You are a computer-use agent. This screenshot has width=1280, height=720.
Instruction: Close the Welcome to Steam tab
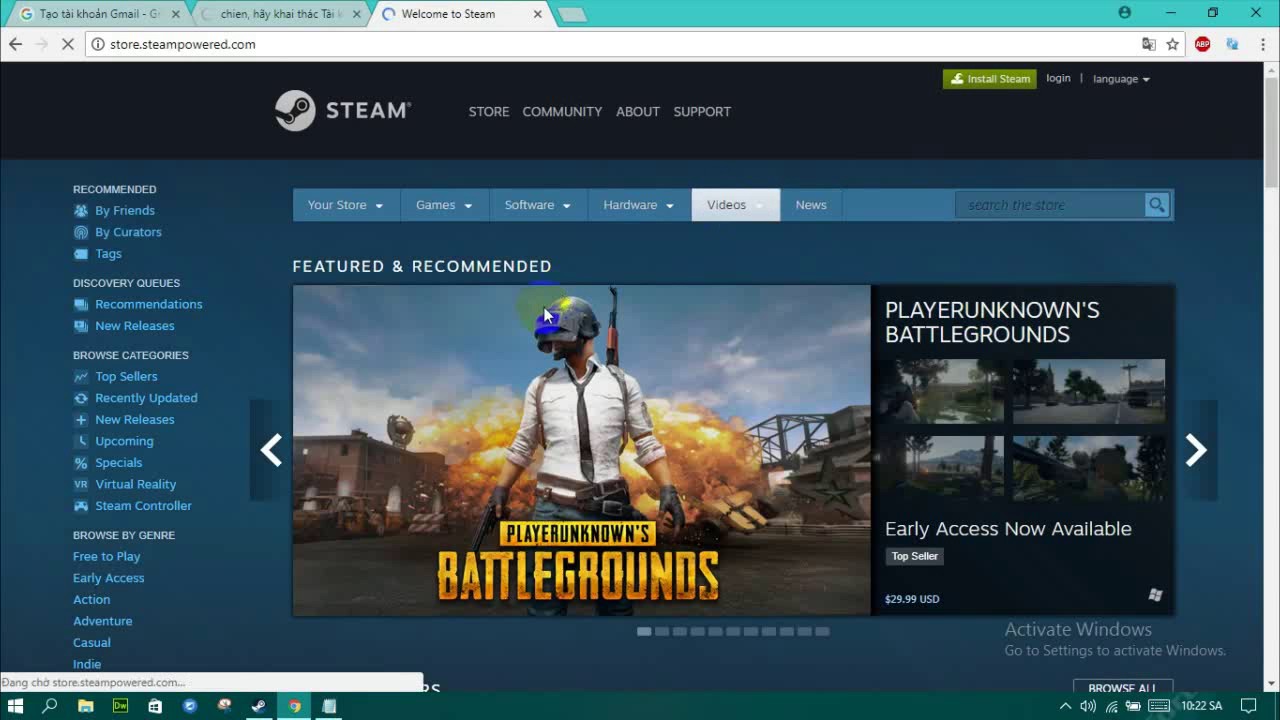click(x=537, y=14)
